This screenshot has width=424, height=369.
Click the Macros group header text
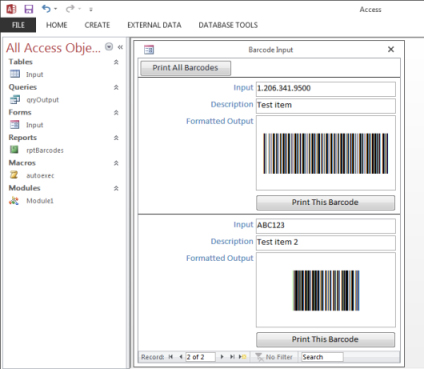(22, 163)
